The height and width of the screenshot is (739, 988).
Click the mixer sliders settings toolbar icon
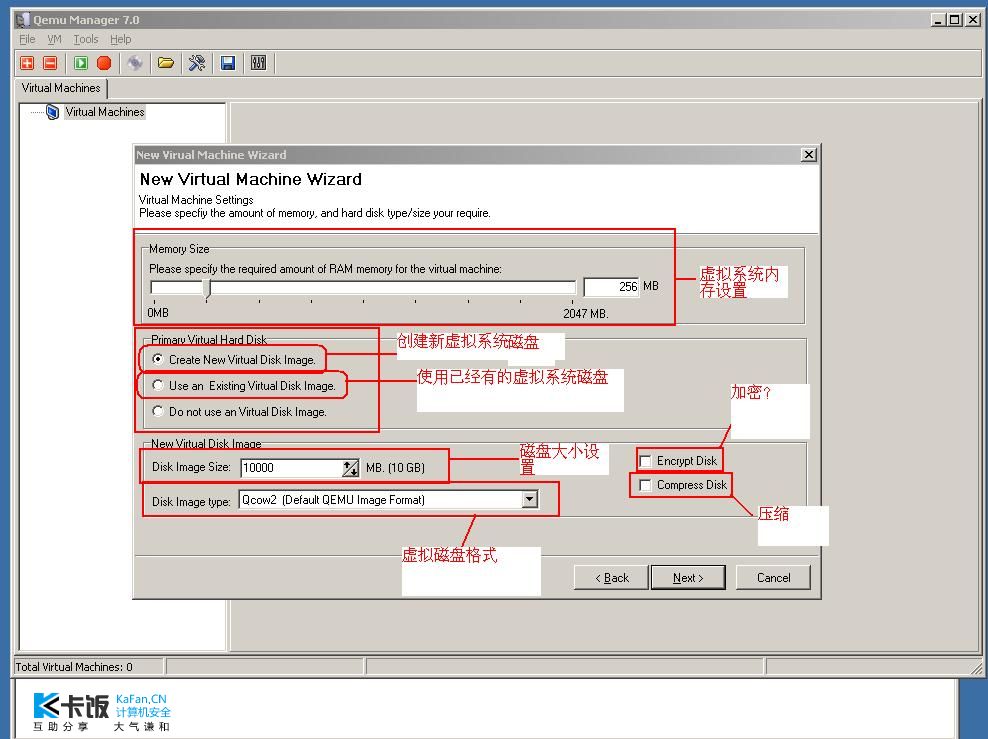pyautogui.click(x=258, y=63)
